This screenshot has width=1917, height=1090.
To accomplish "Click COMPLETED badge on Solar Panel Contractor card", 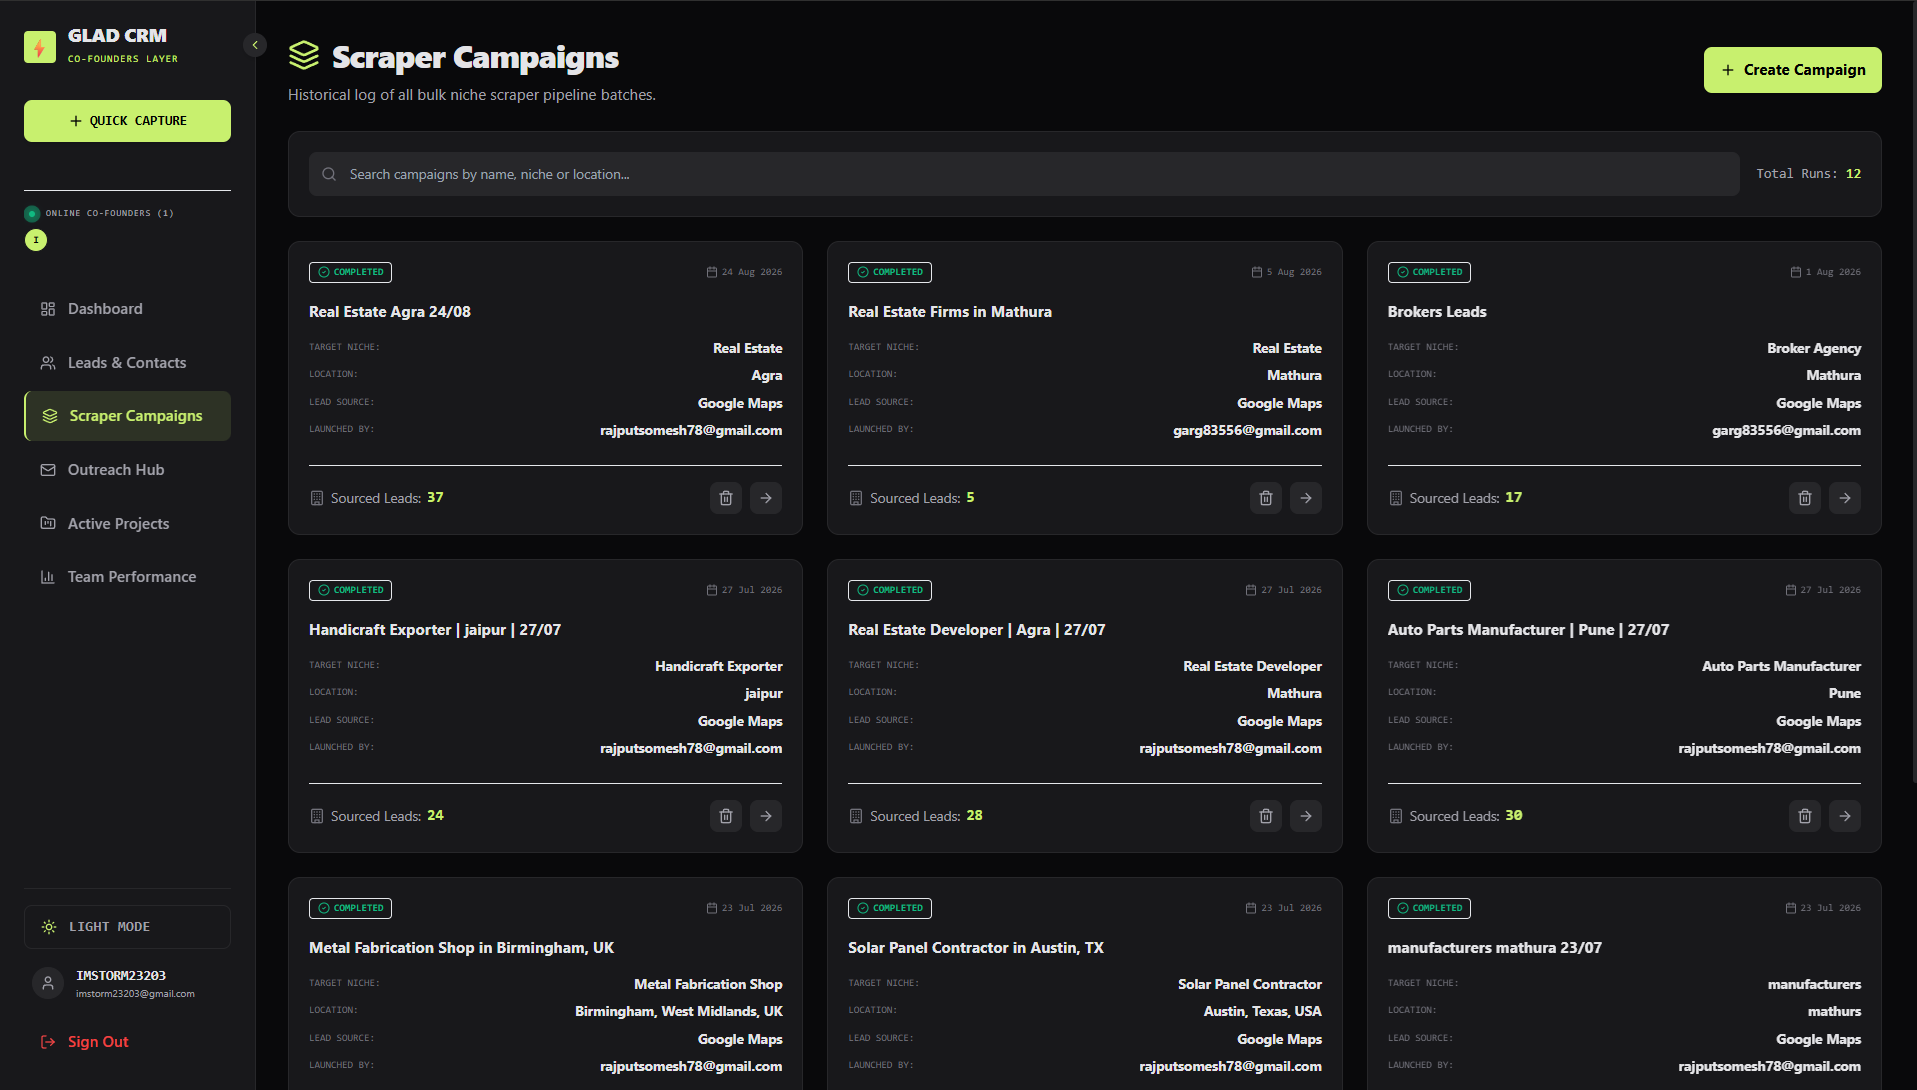I will click(890, 908).
